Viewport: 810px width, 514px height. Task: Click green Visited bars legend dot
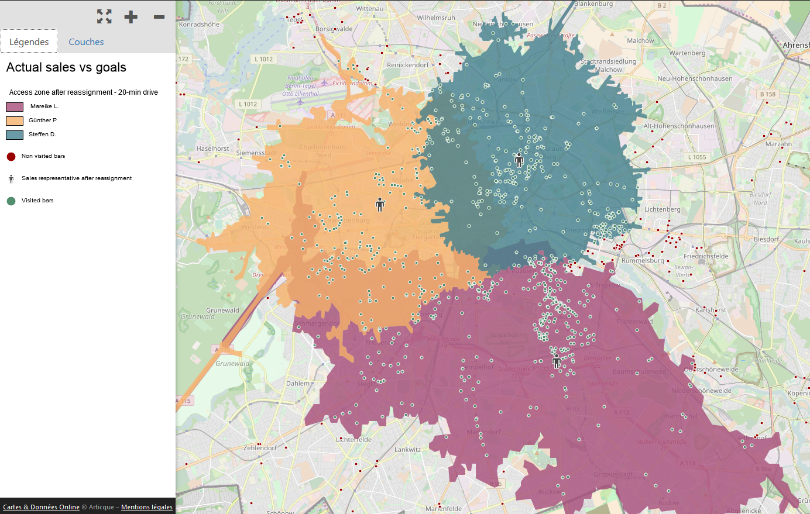11,201
